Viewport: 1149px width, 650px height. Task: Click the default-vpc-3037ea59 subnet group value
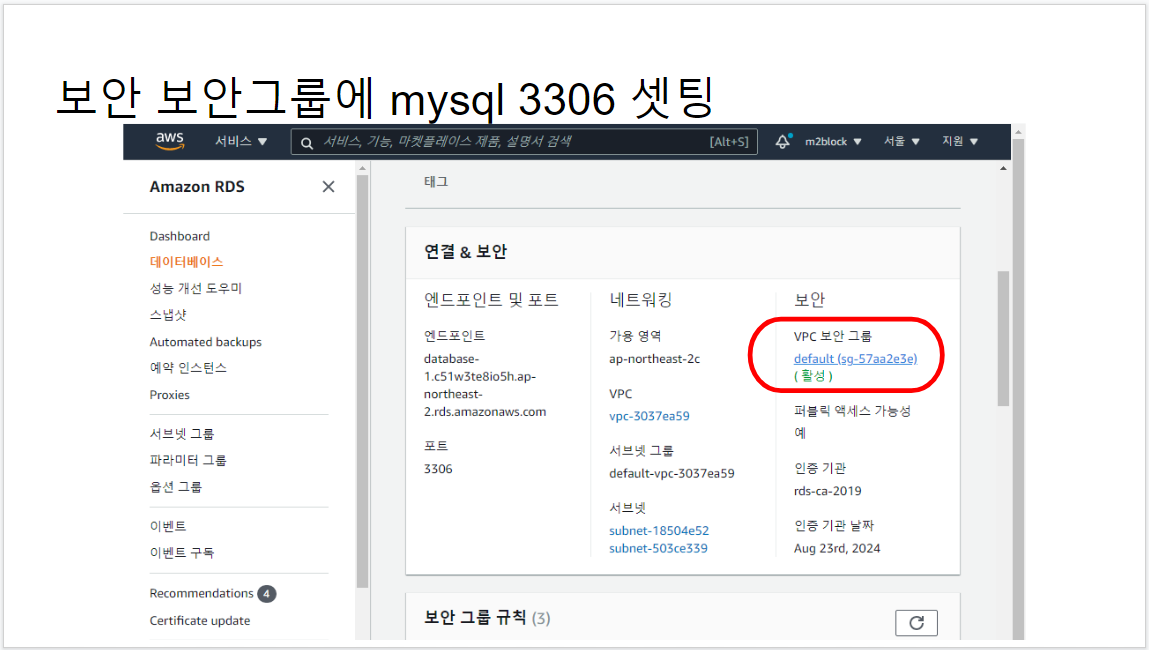(x=671, y=473)
